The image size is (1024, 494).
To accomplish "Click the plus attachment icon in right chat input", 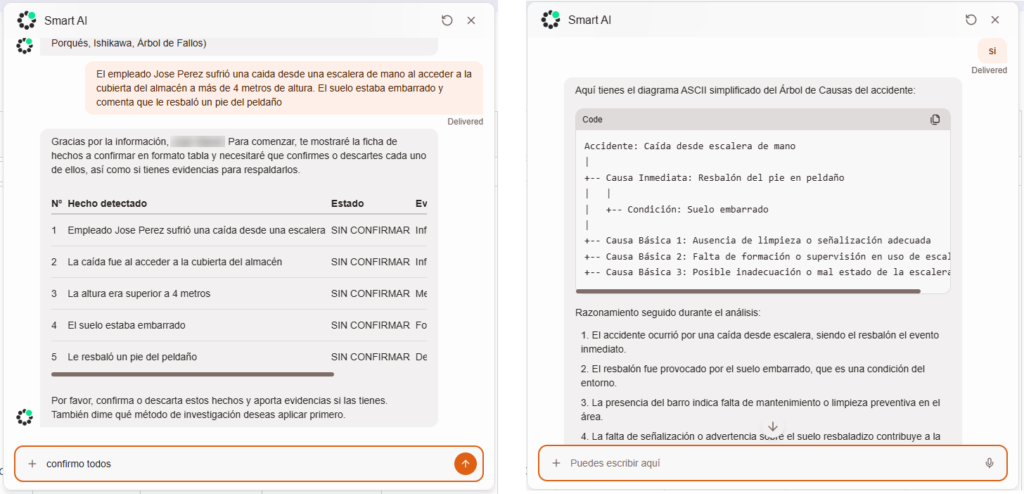I will point(556,463).
